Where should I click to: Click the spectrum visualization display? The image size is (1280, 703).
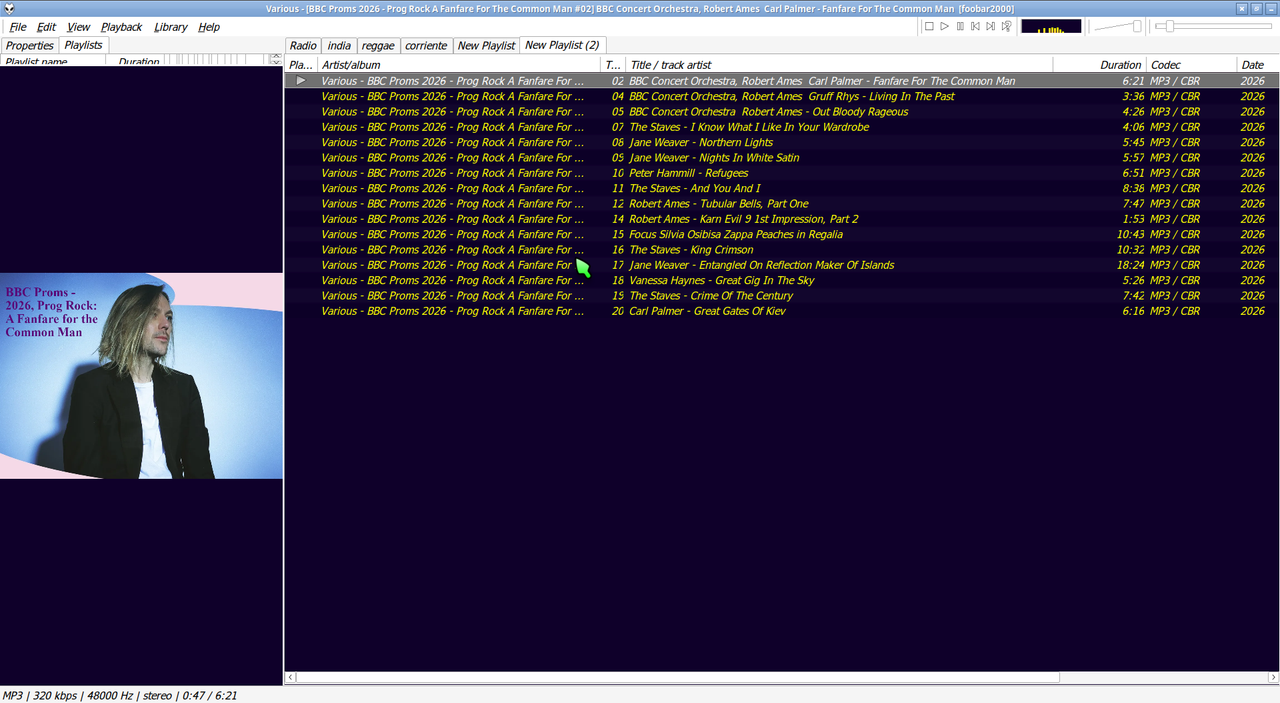[x=1051, y=26]
